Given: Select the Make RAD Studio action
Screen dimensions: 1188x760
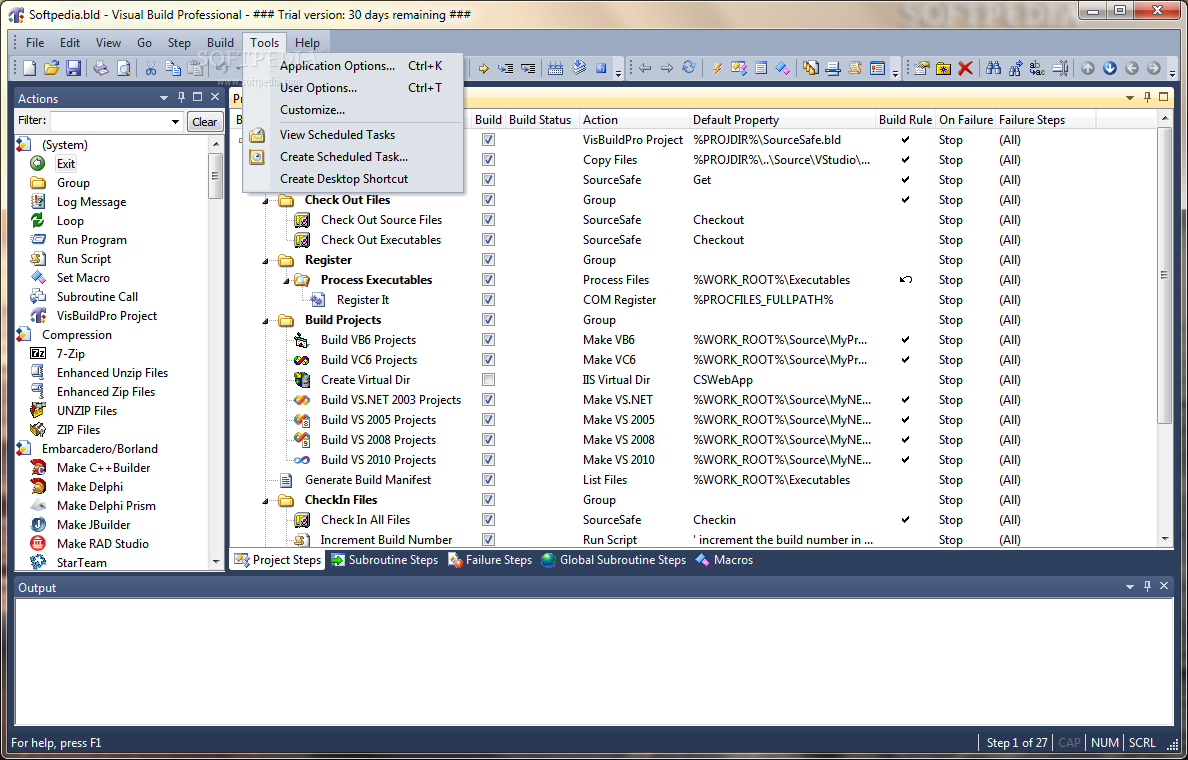Looking at the screenshot, I should (102, 543).
